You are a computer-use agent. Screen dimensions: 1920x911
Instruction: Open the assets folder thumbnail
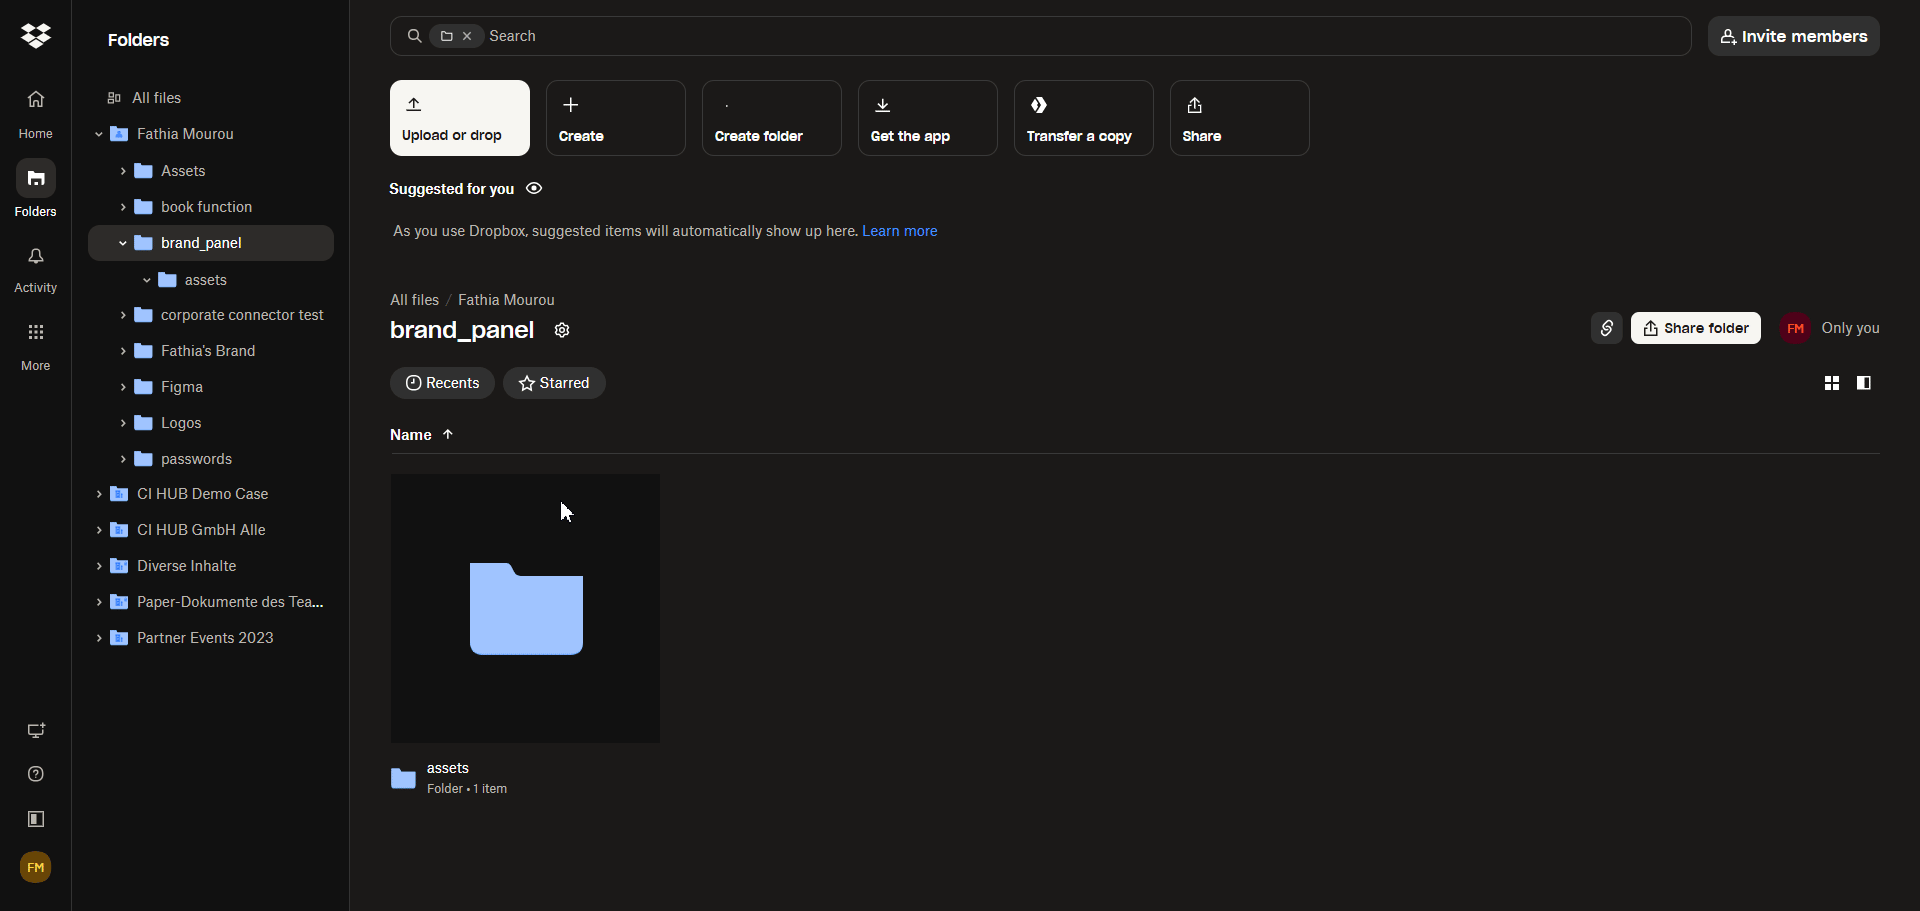[x=525, y=608]
